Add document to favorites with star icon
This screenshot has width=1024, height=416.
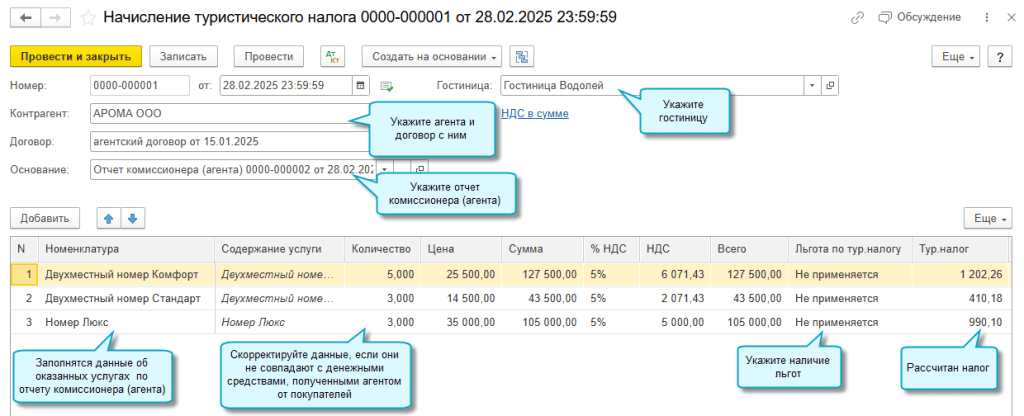pos(89,18)
